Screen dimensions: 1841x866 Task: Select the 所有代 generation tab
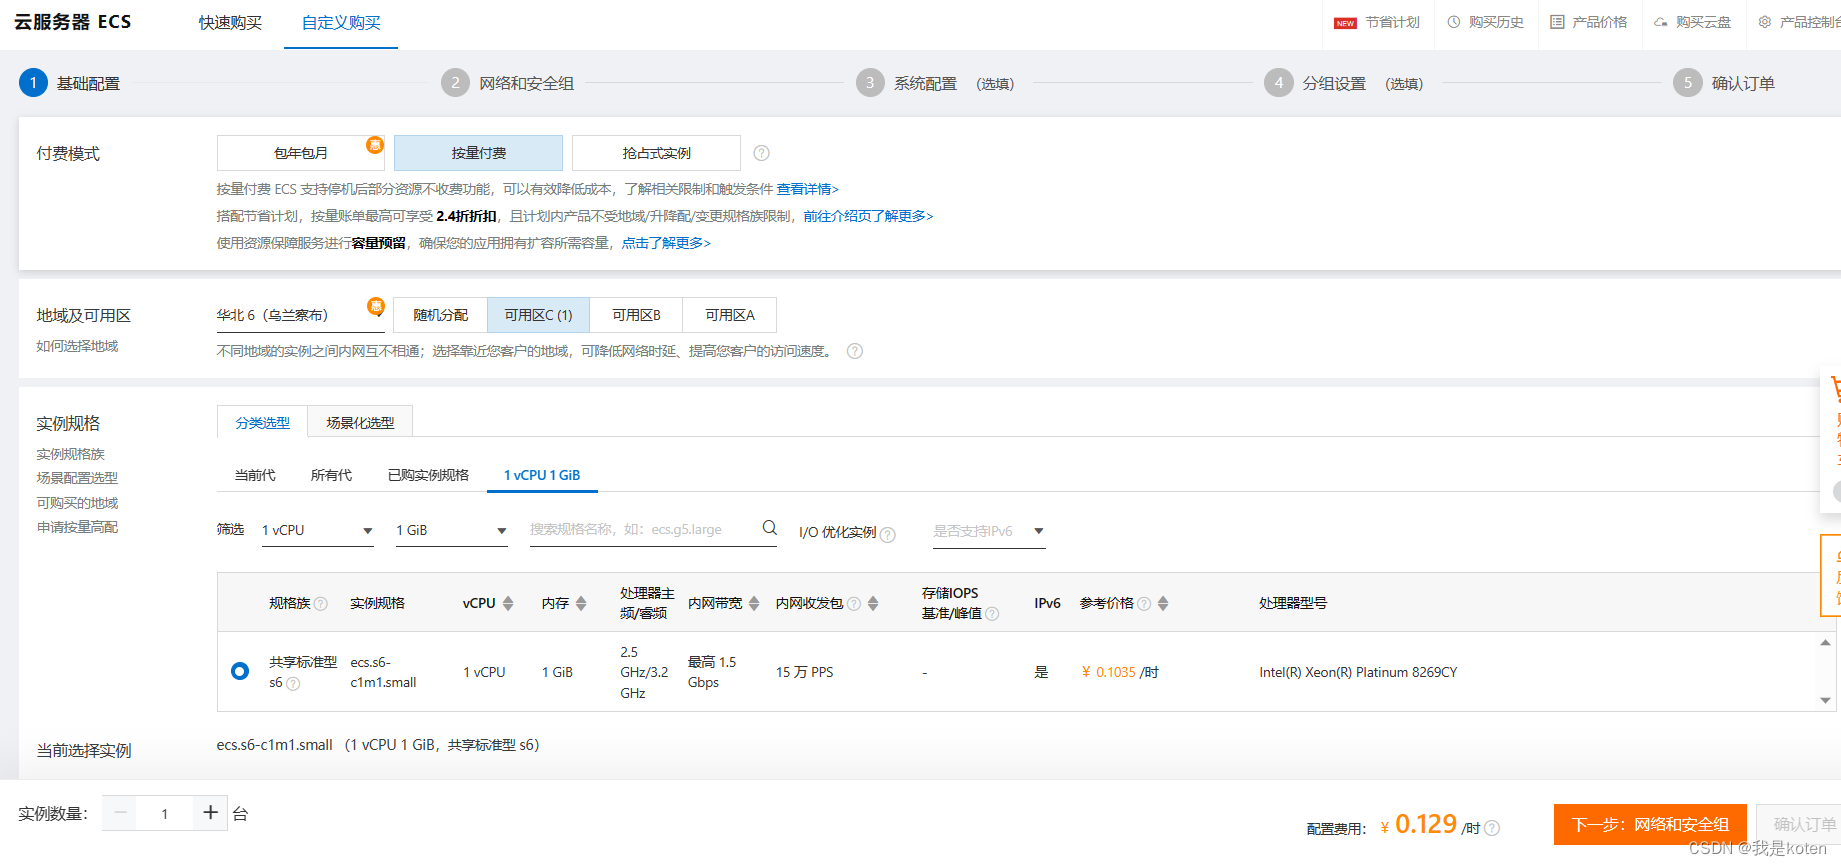(x=331, y=475)
